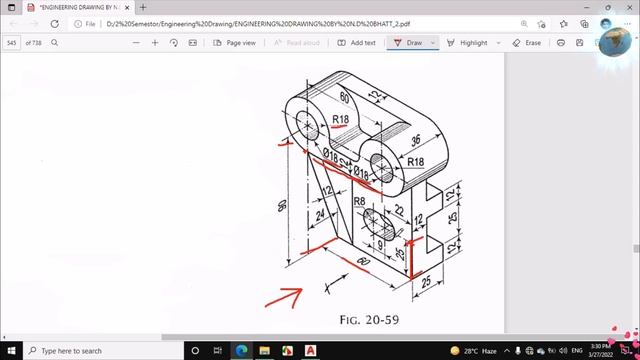Open the Favorites list
The height and width of the screenshot is (360, 640).
click(x=564, y=24)
